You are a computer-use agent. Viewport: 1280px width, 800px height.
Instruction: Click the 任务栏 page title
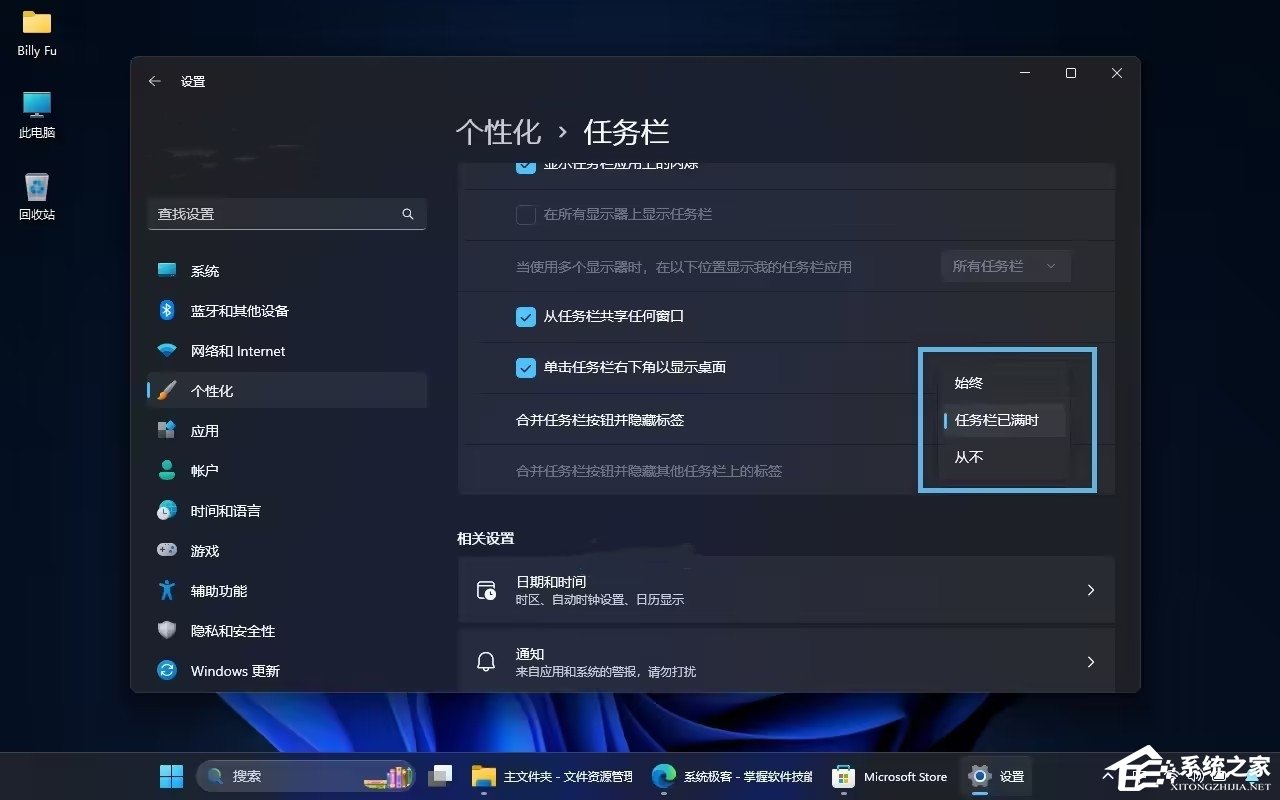coord(626,132)
